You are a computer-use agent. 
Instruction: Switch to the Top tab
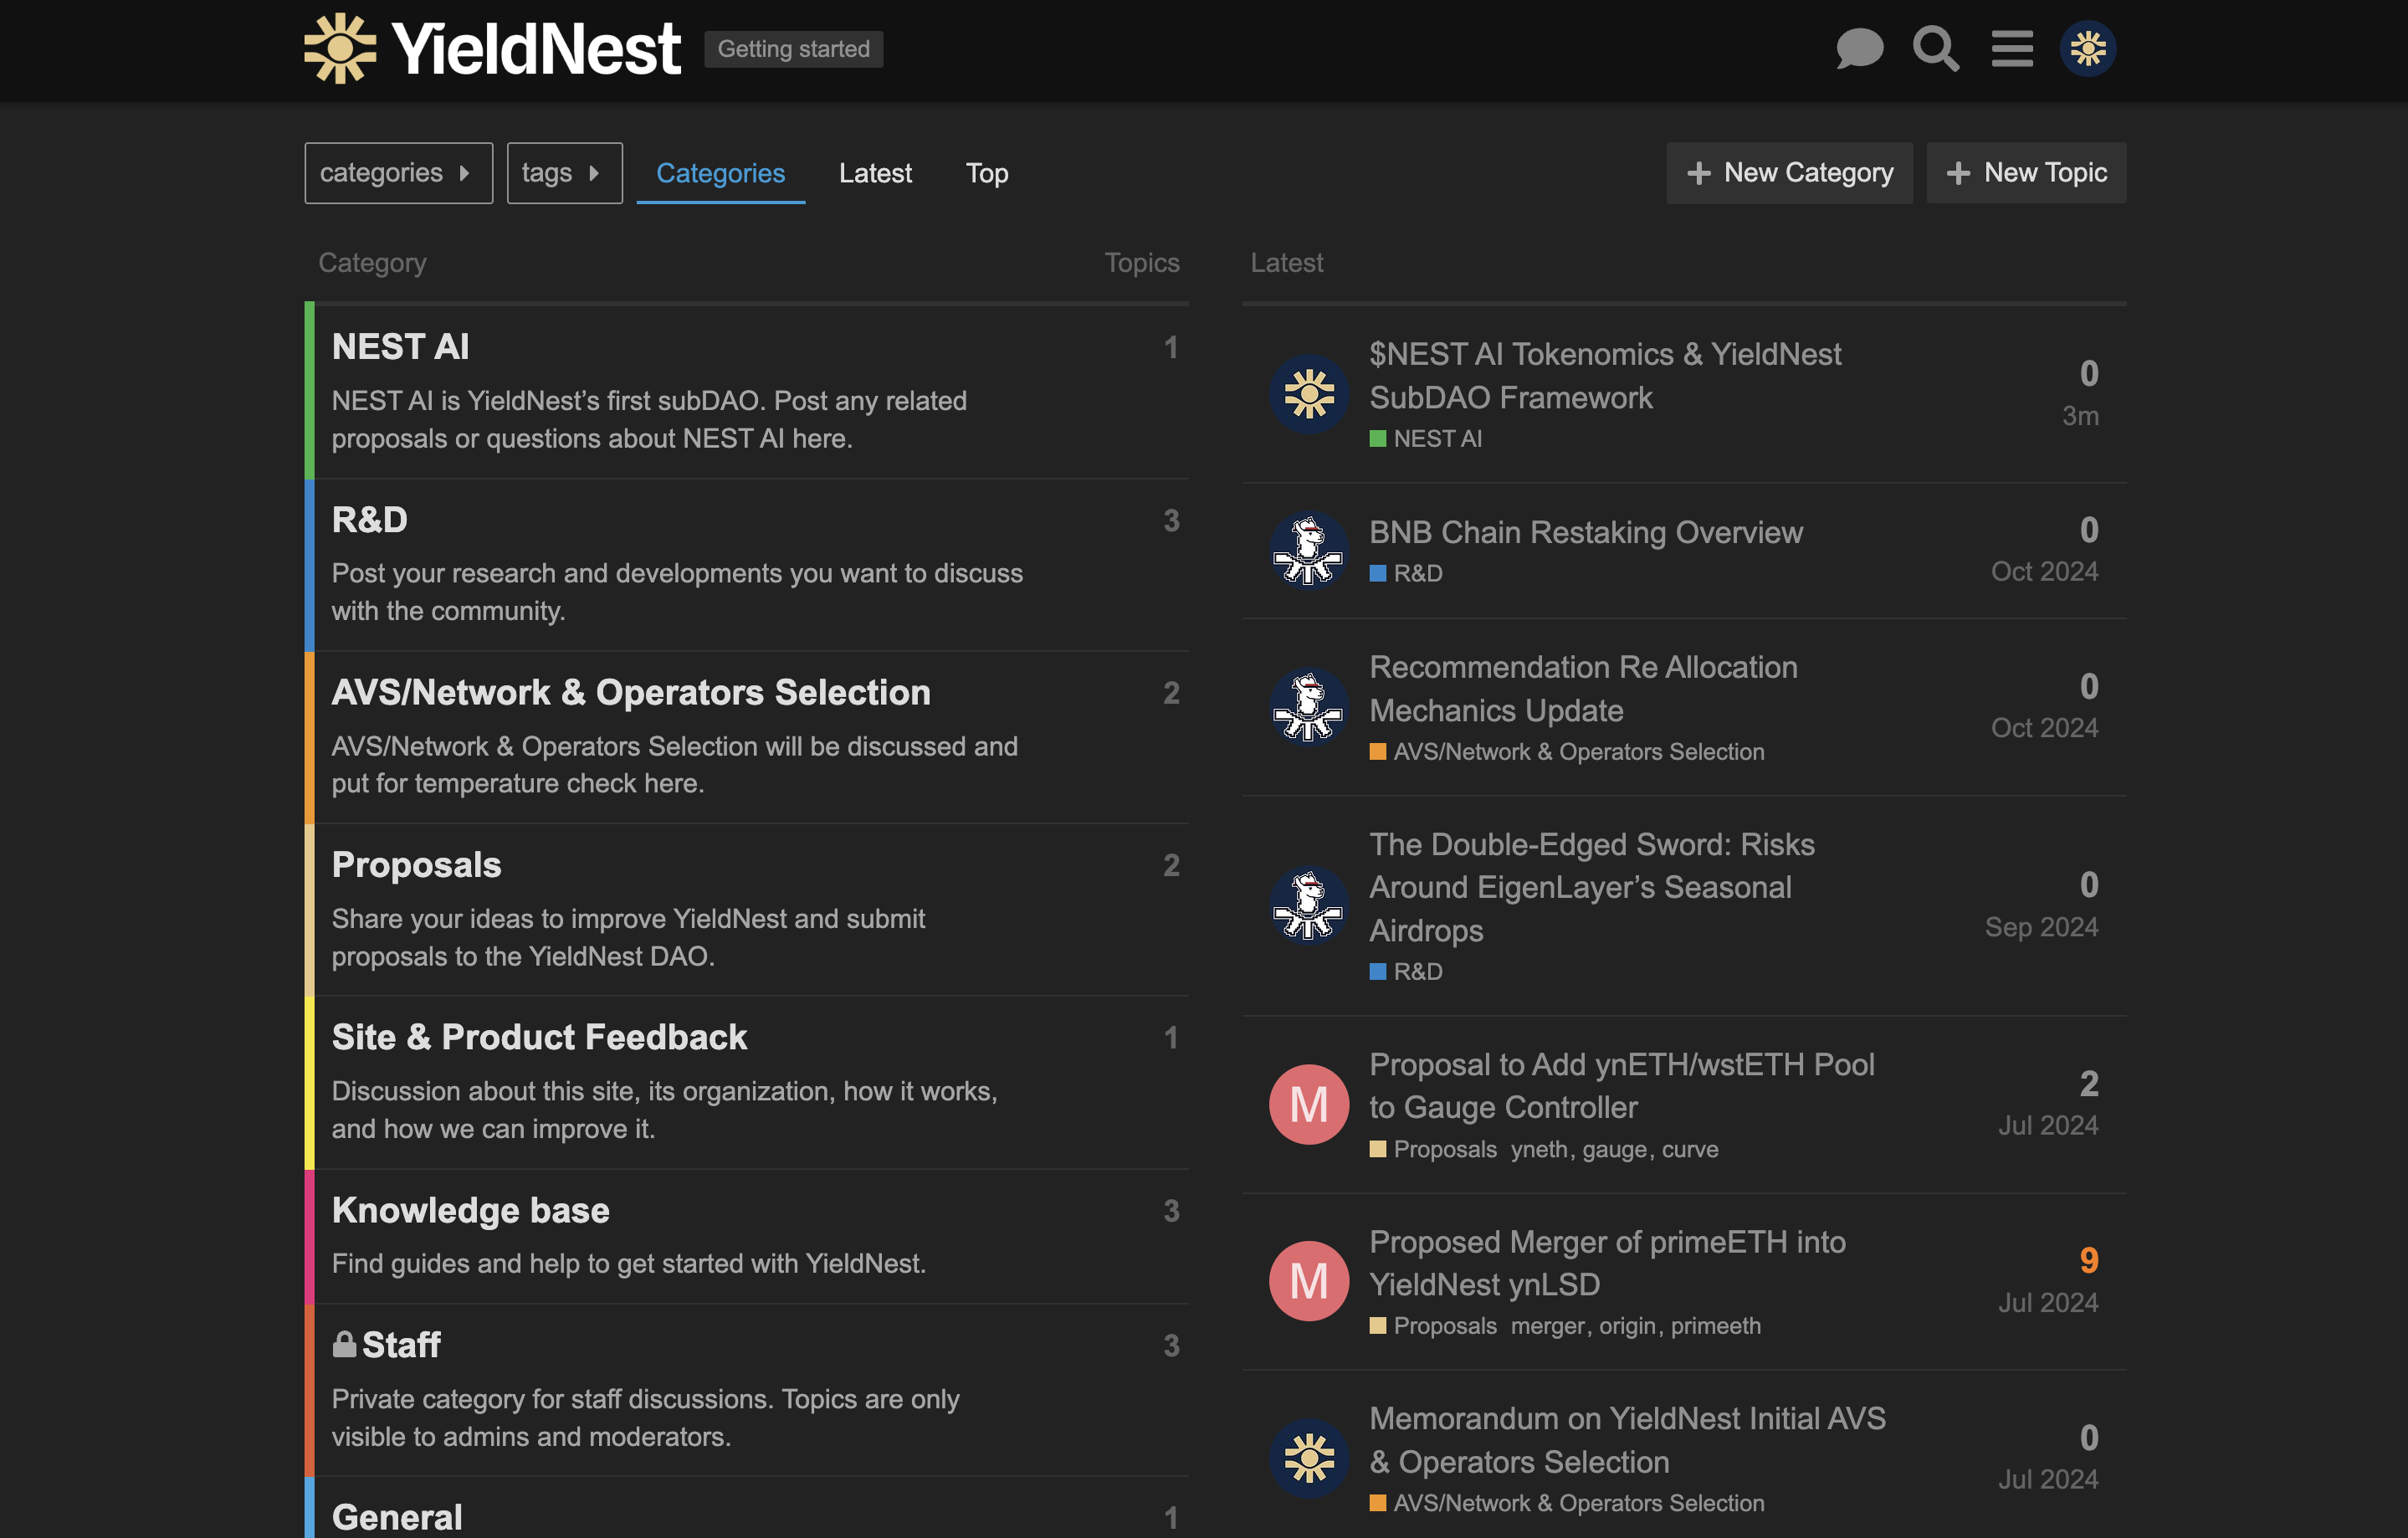tap(986, 173)
